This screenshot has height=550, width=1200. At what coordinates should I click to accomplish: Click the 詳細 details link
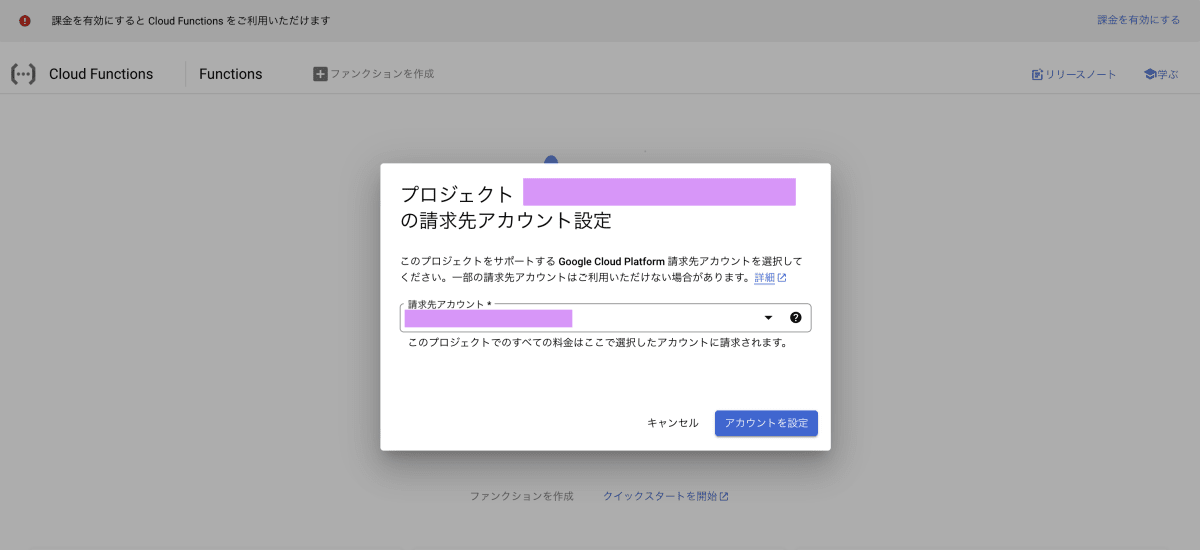pyautogui.click(x=770, y=278)
